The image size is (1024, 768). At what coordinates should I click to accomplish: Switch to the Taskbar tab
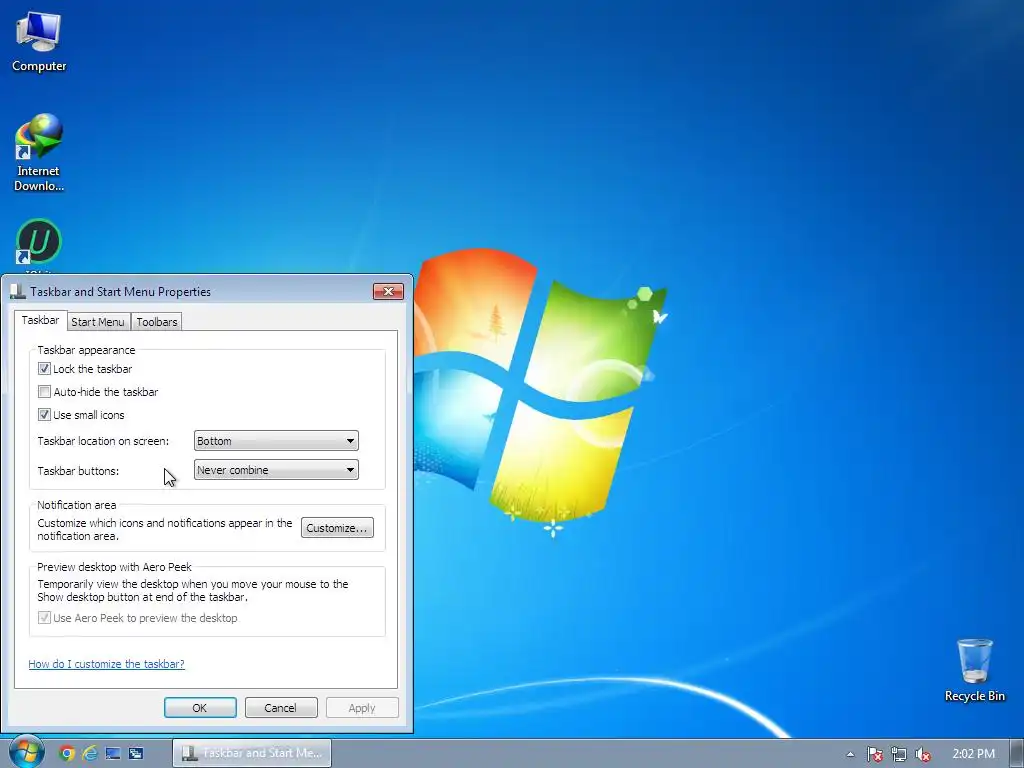click(40, 320)
